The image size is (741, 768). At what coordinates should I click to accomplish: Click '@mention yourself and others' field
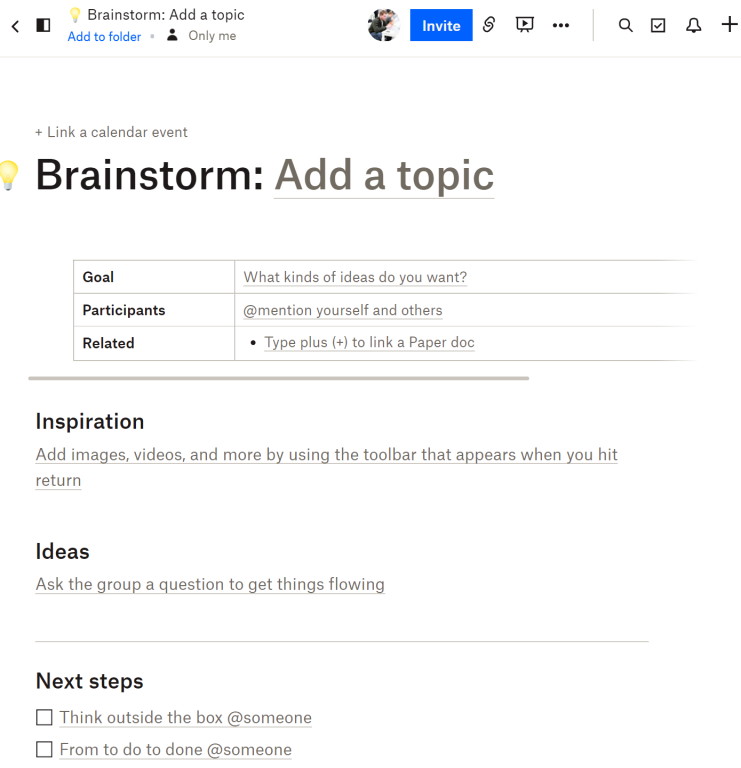343,310
